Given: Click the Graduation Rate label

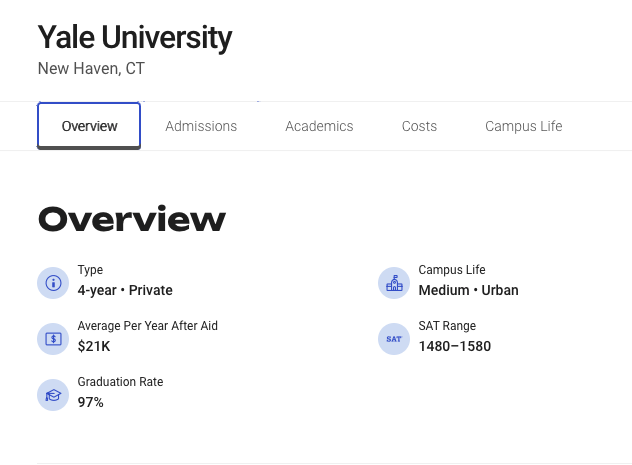Looking at the screenshot, I should 120,382.
